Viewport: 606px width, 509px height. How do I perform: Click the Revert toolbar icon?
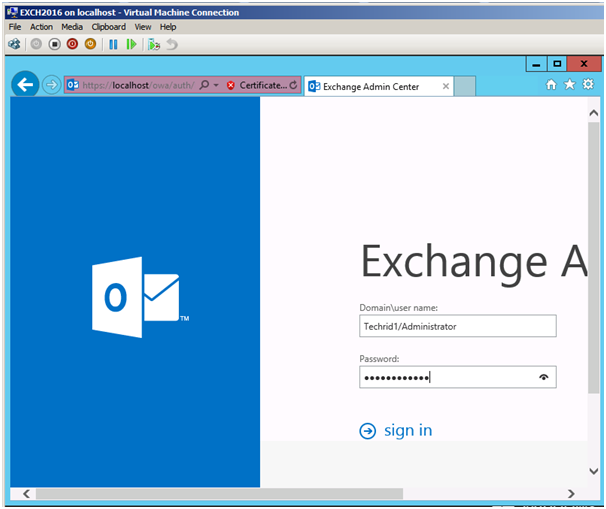172,44
